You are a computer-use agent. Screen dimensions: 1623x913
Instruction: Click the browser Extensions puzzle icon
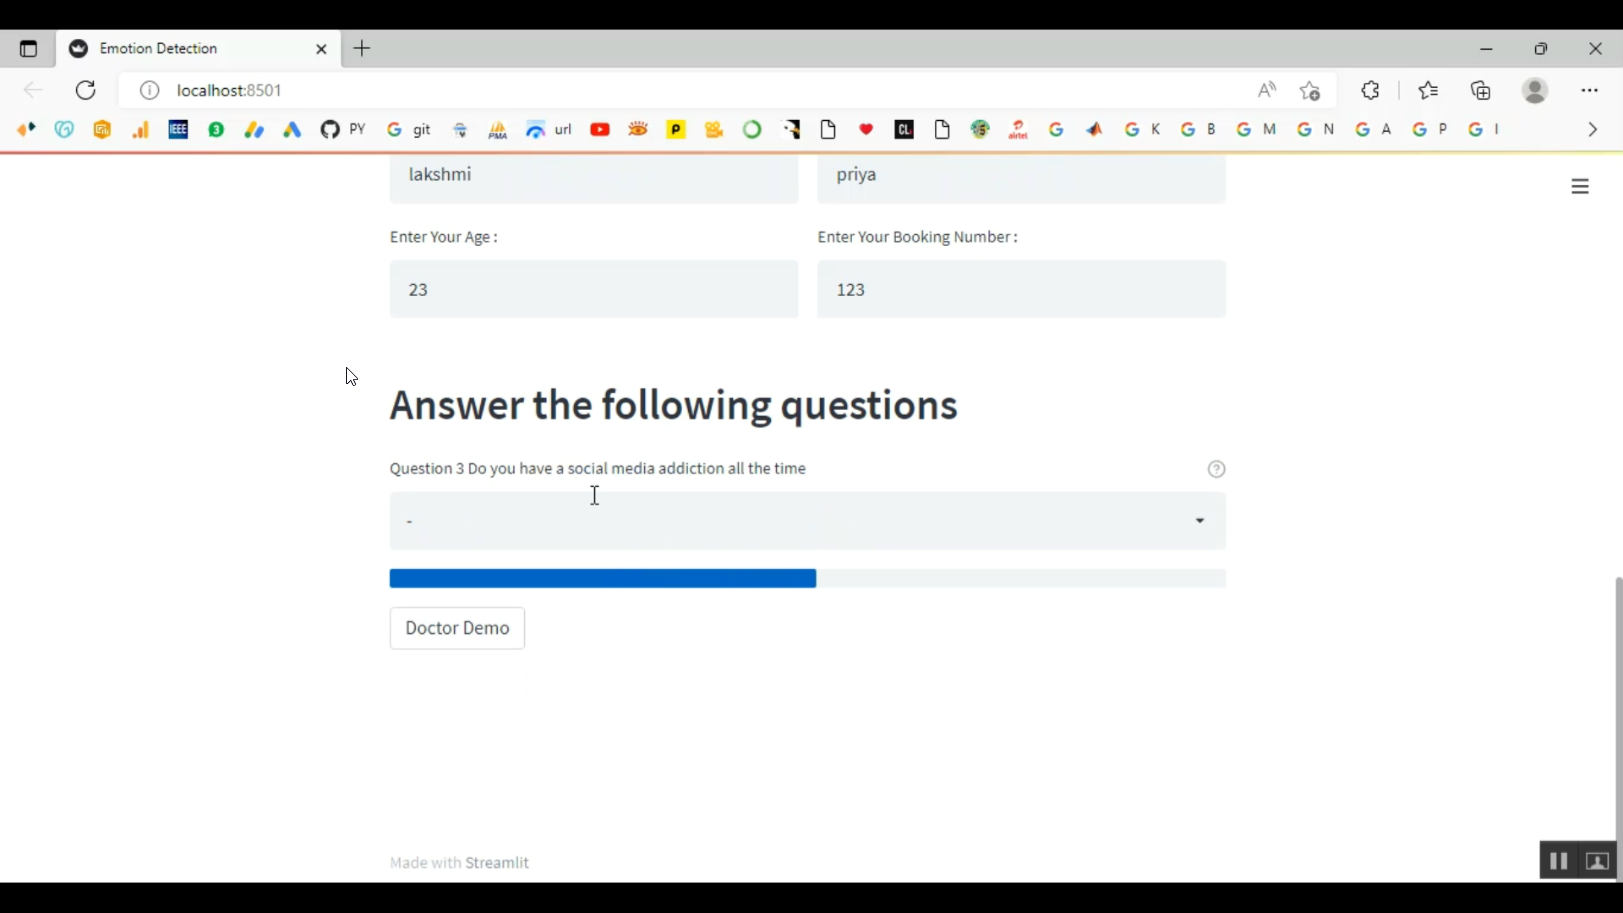1371,90
